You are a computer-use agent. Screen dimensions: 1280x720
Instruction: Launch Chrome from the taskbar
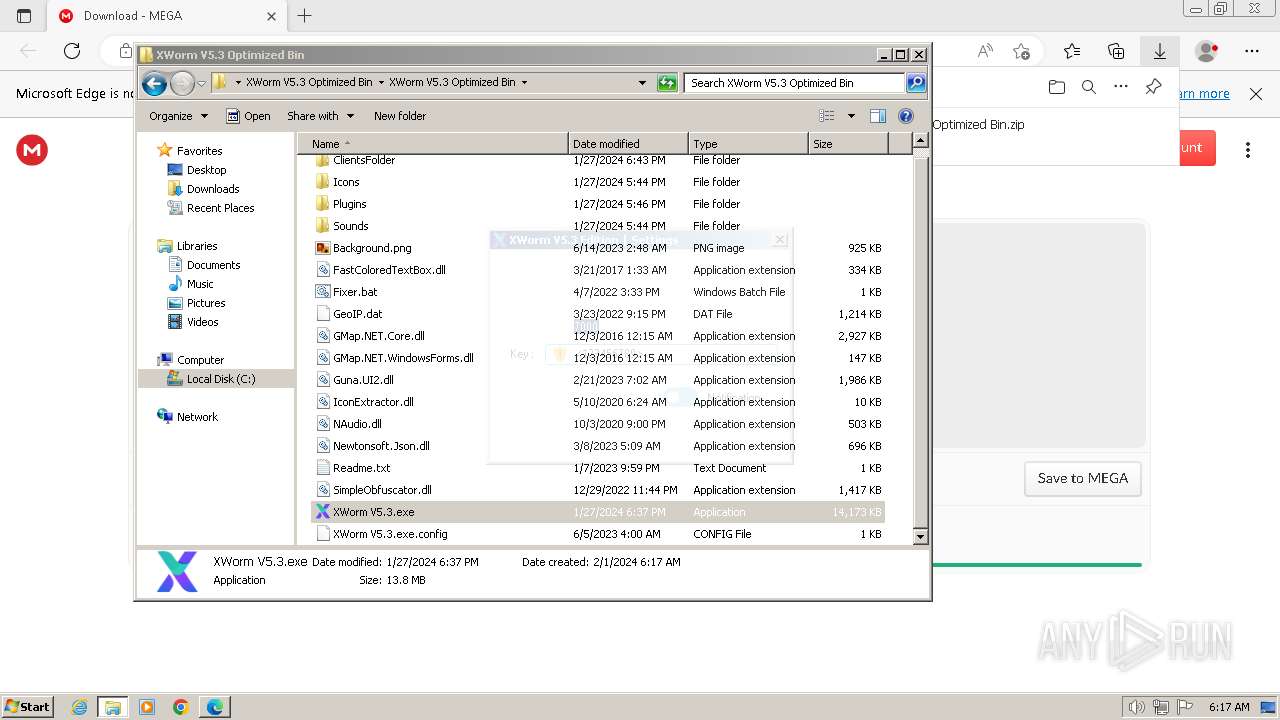(x=180, y=707)
